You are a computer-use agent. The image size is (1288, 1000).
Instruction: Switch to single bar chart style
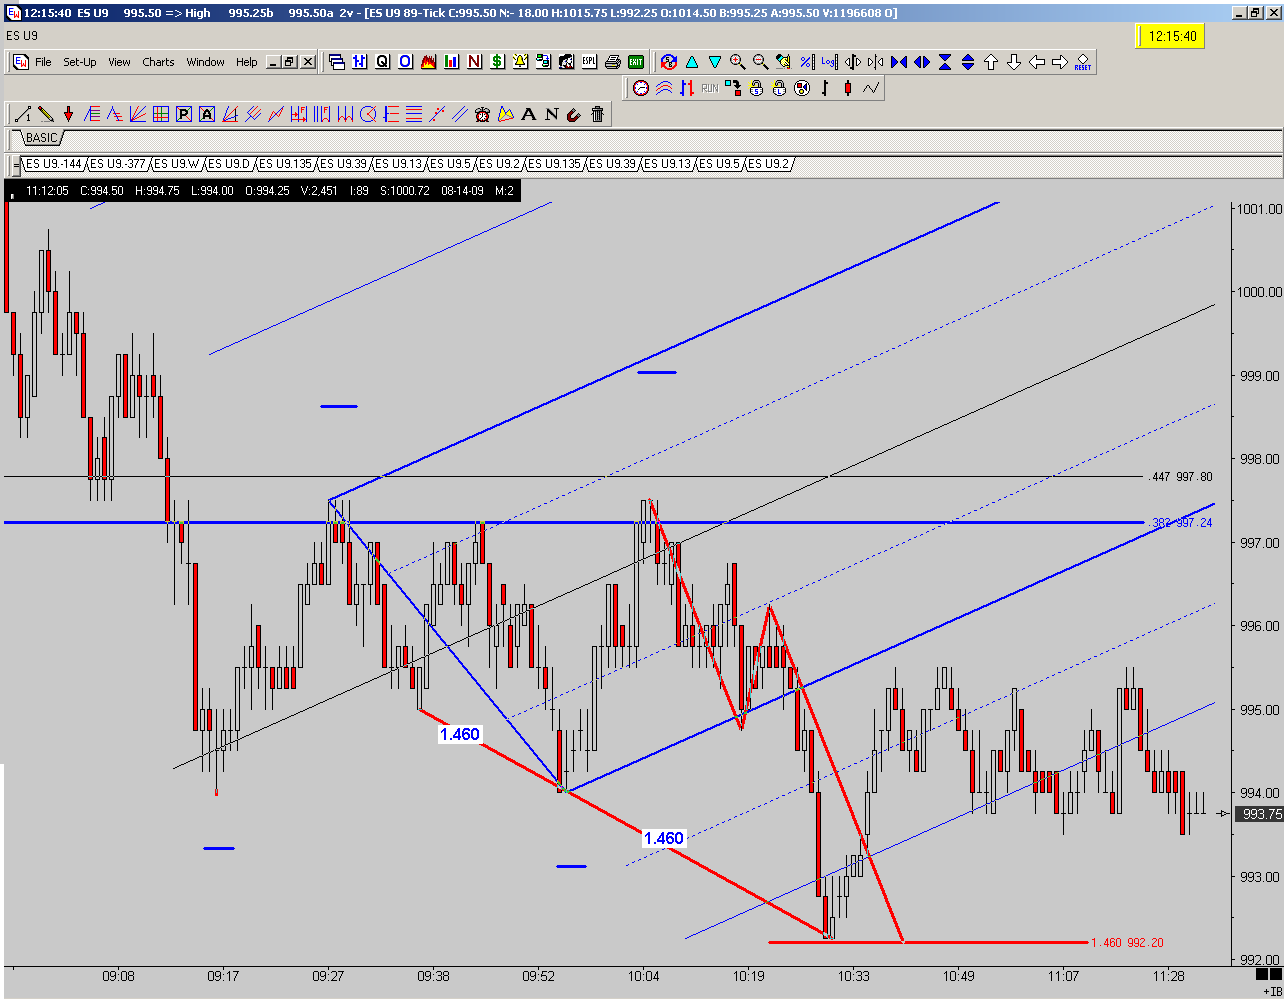coord(825,88)
